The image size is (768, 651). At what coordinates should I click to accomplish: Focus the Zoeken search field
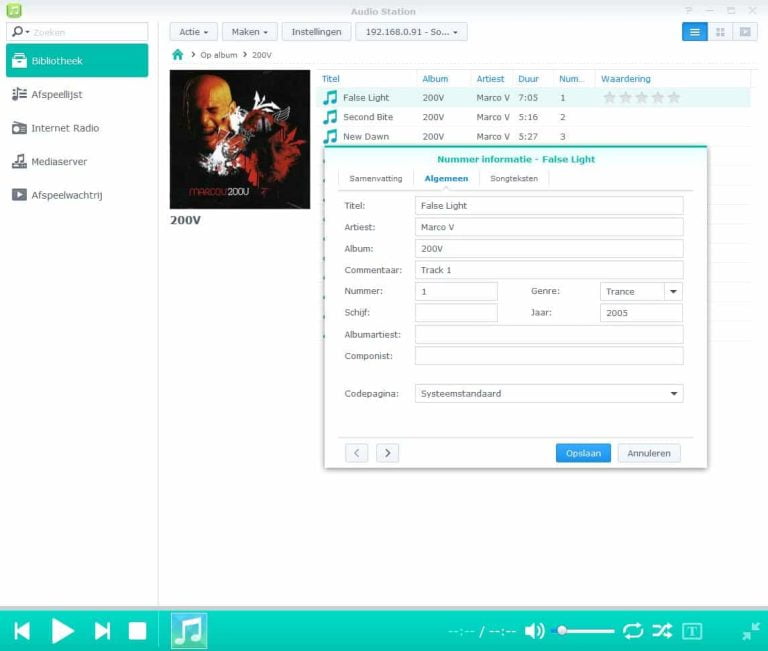click(x=88, y=32)
